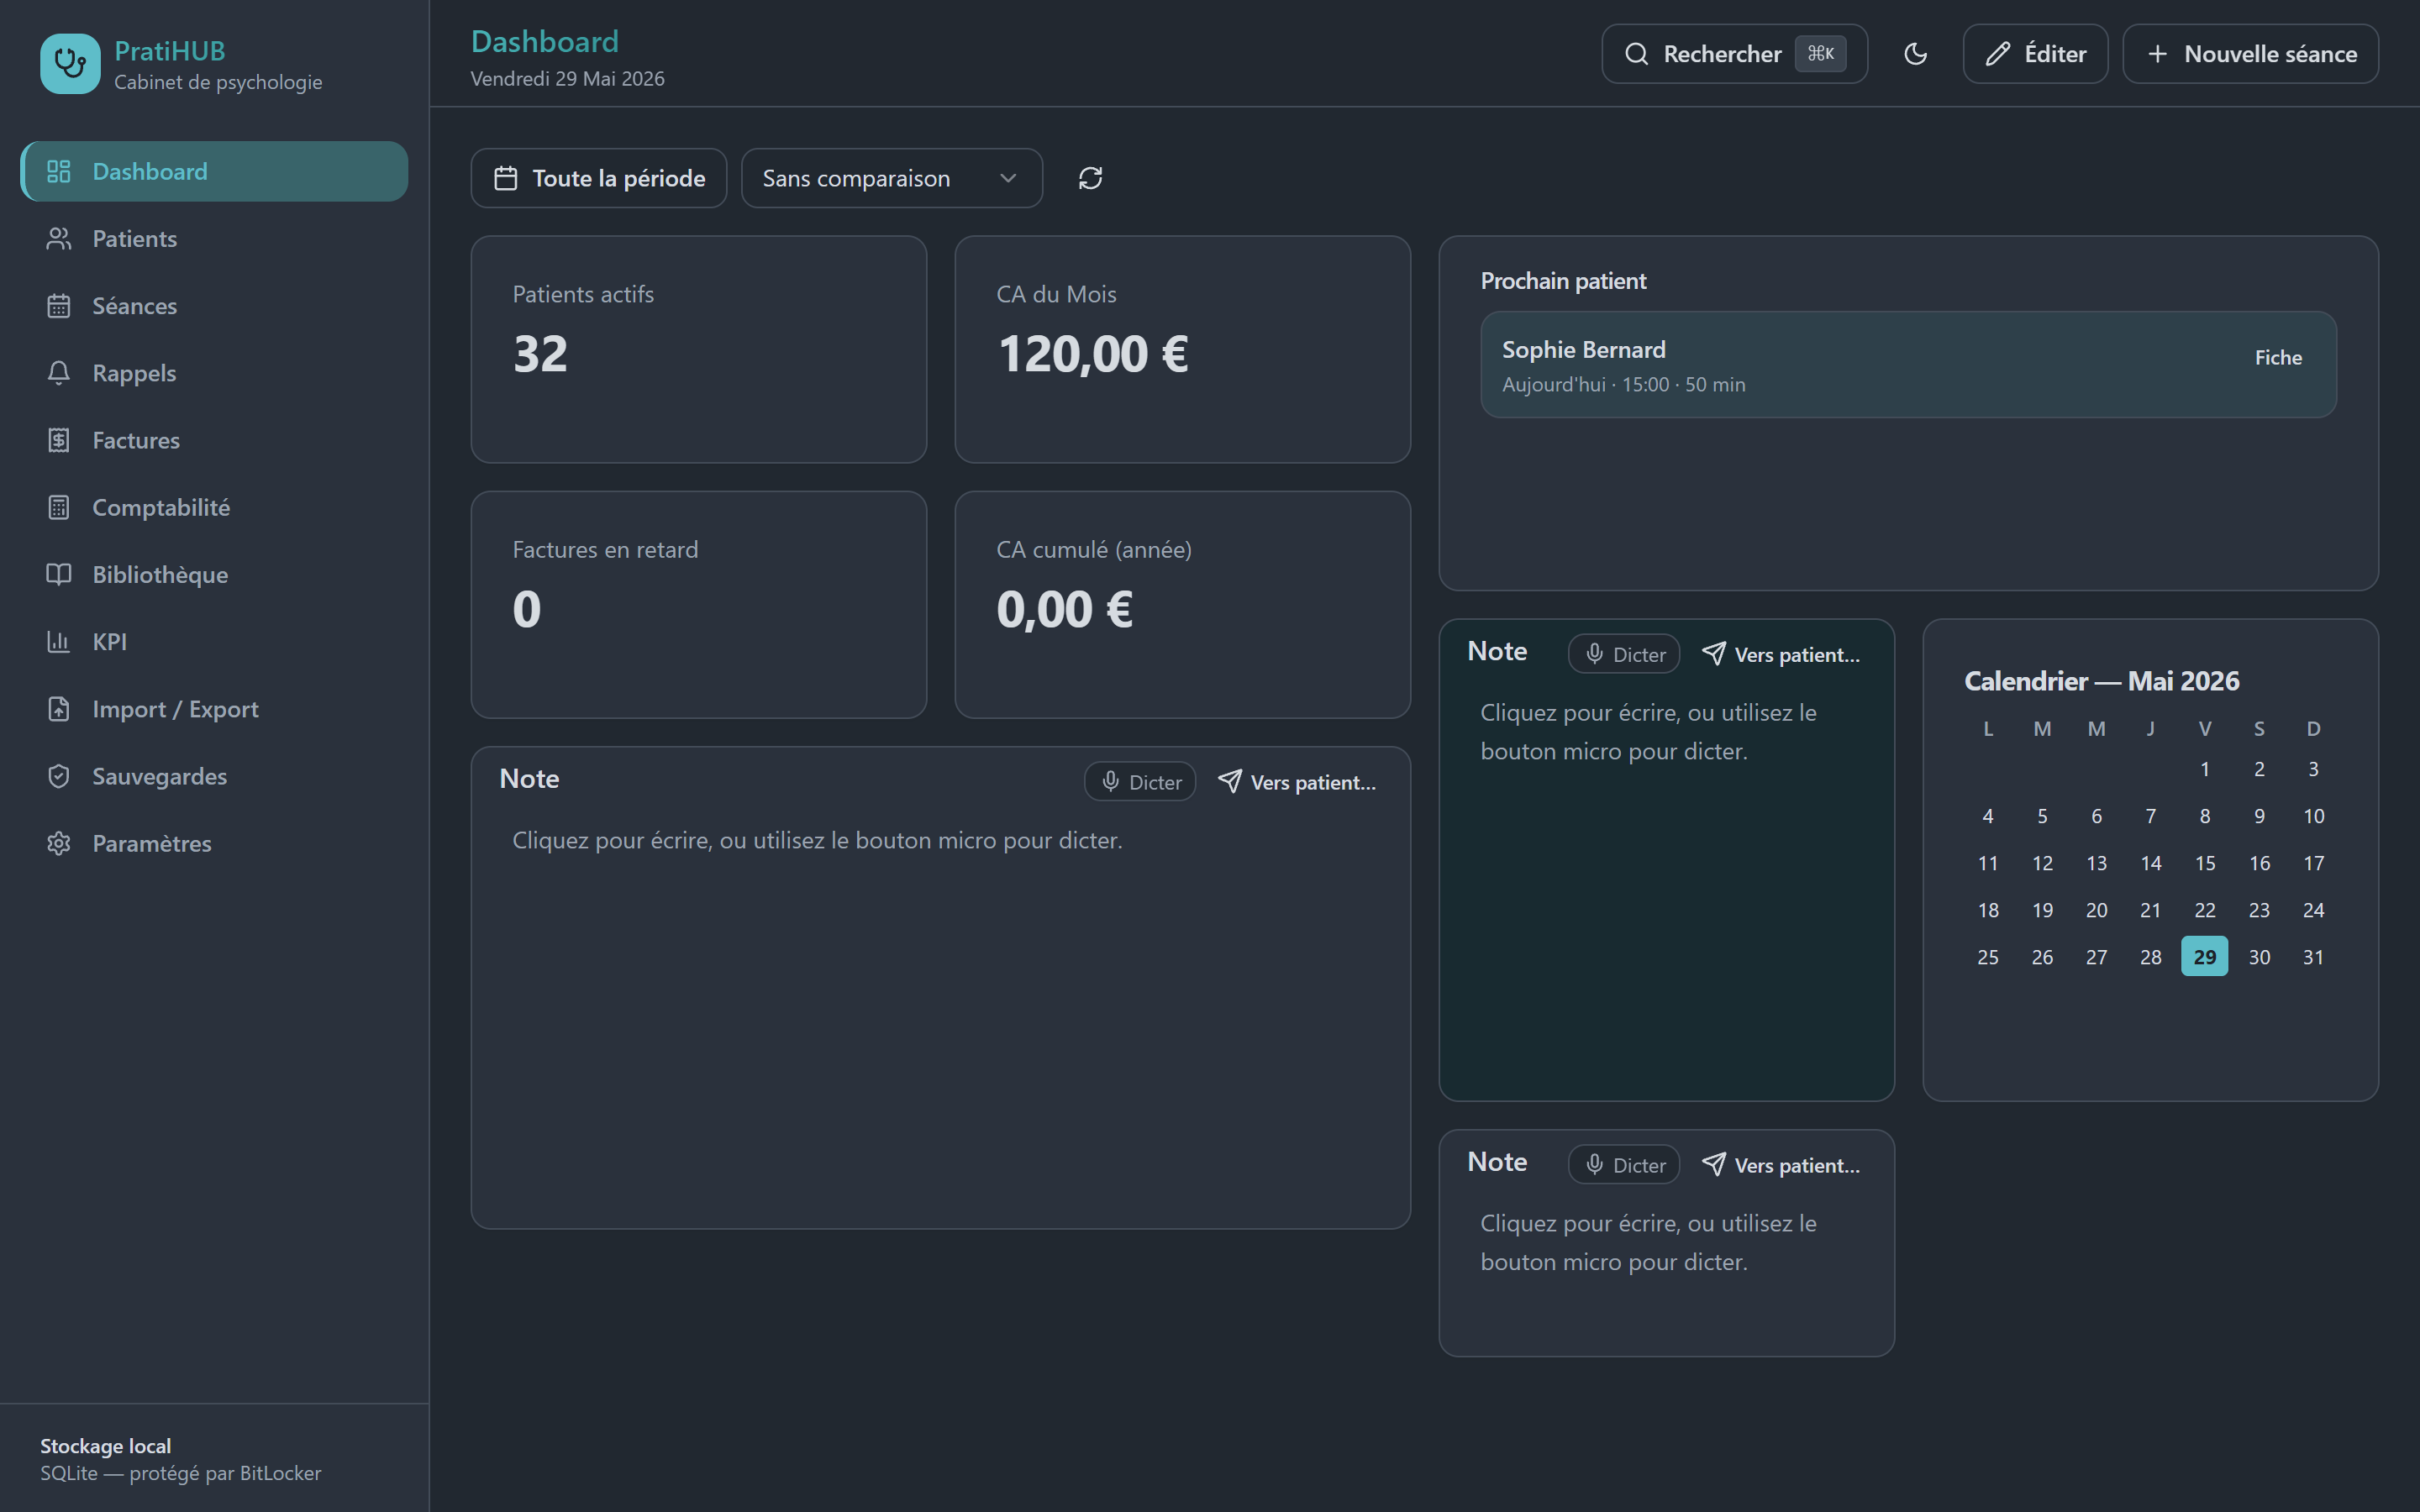Click paper-plane icon in Note card beside calendar
The height and width of the screenshot is (1512, 2420).
(x=1714, y=654)
